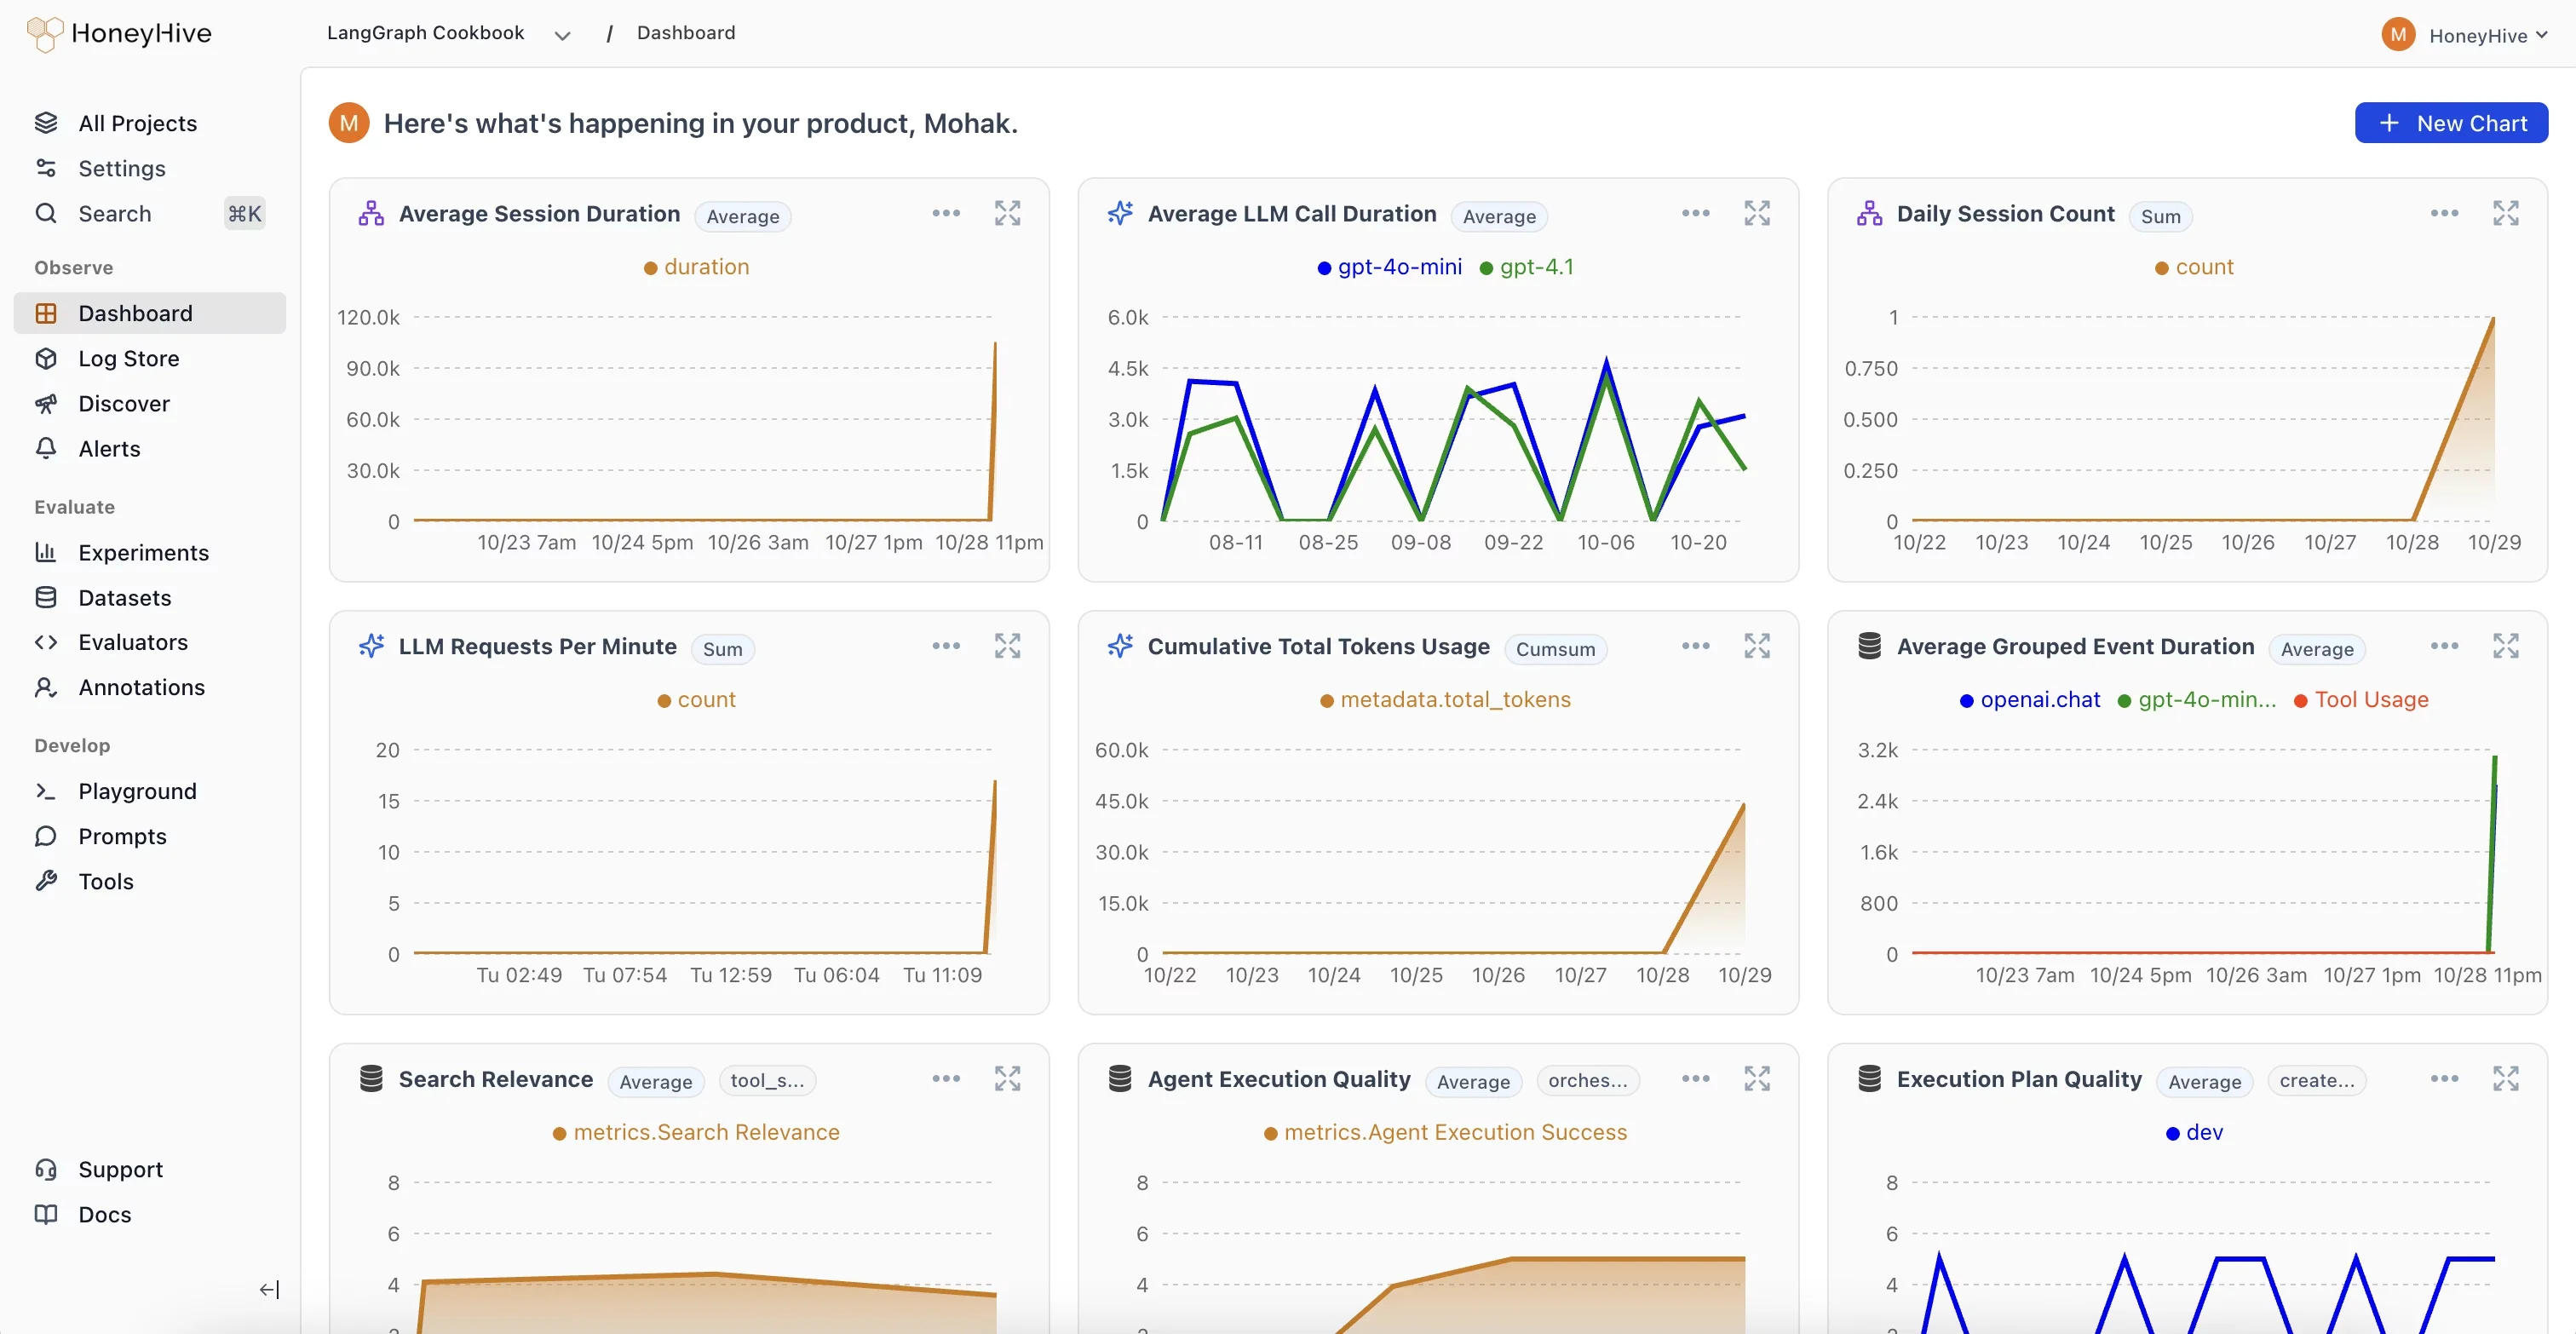Open the HoneyHive home via the logo icon
This screenshot has width=2576, height=1334.
pos(44,33)
